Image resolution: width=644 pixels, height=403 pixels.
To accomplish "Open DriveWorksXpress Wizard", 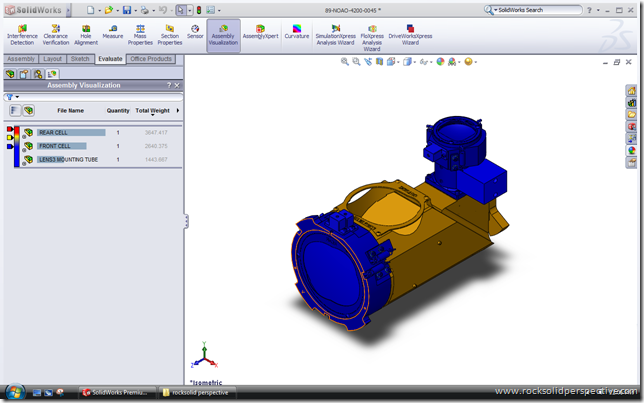I will point(410,35).
